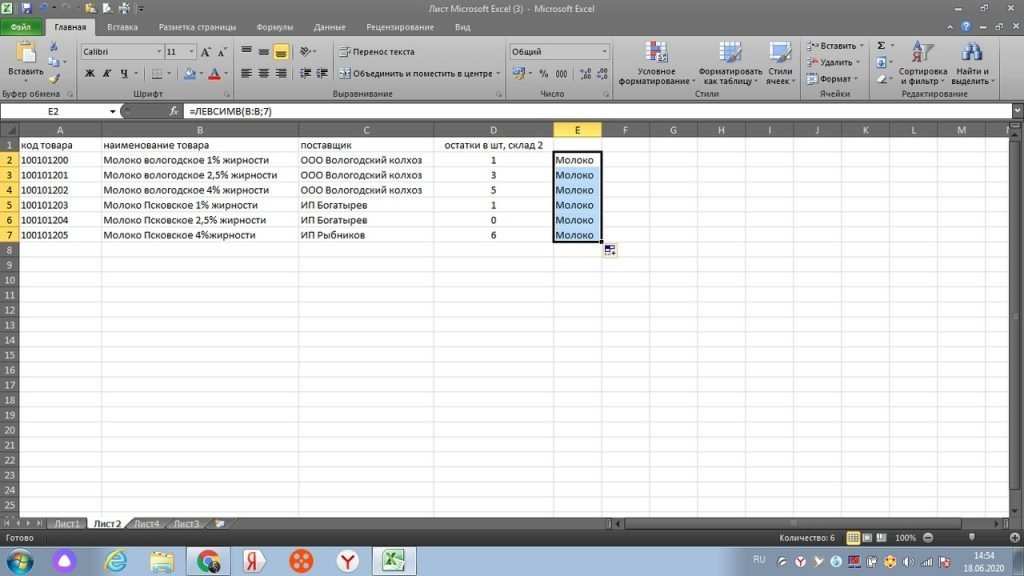1024x576 pixels.
Task: Open Условное форматирование menu
Action: point(656,63)
